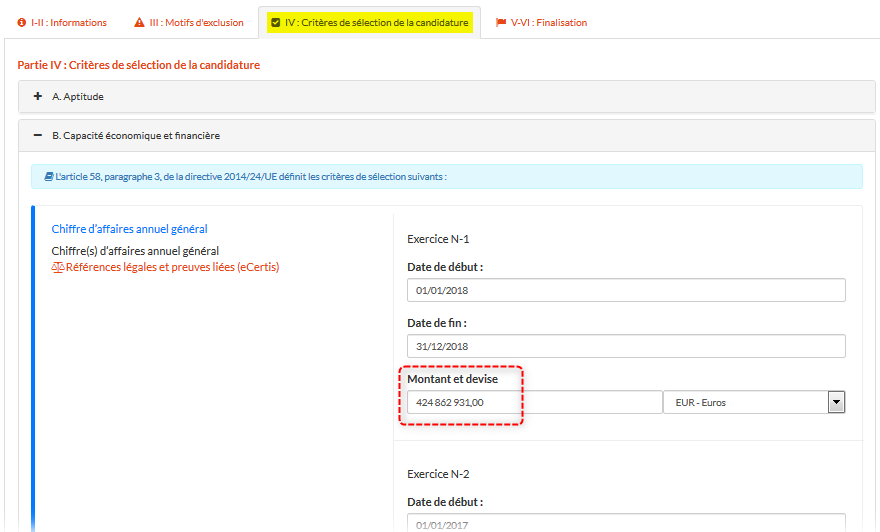880x532 pixels.
Task: Switch to the Informations tab
Action: click(69, 23)
